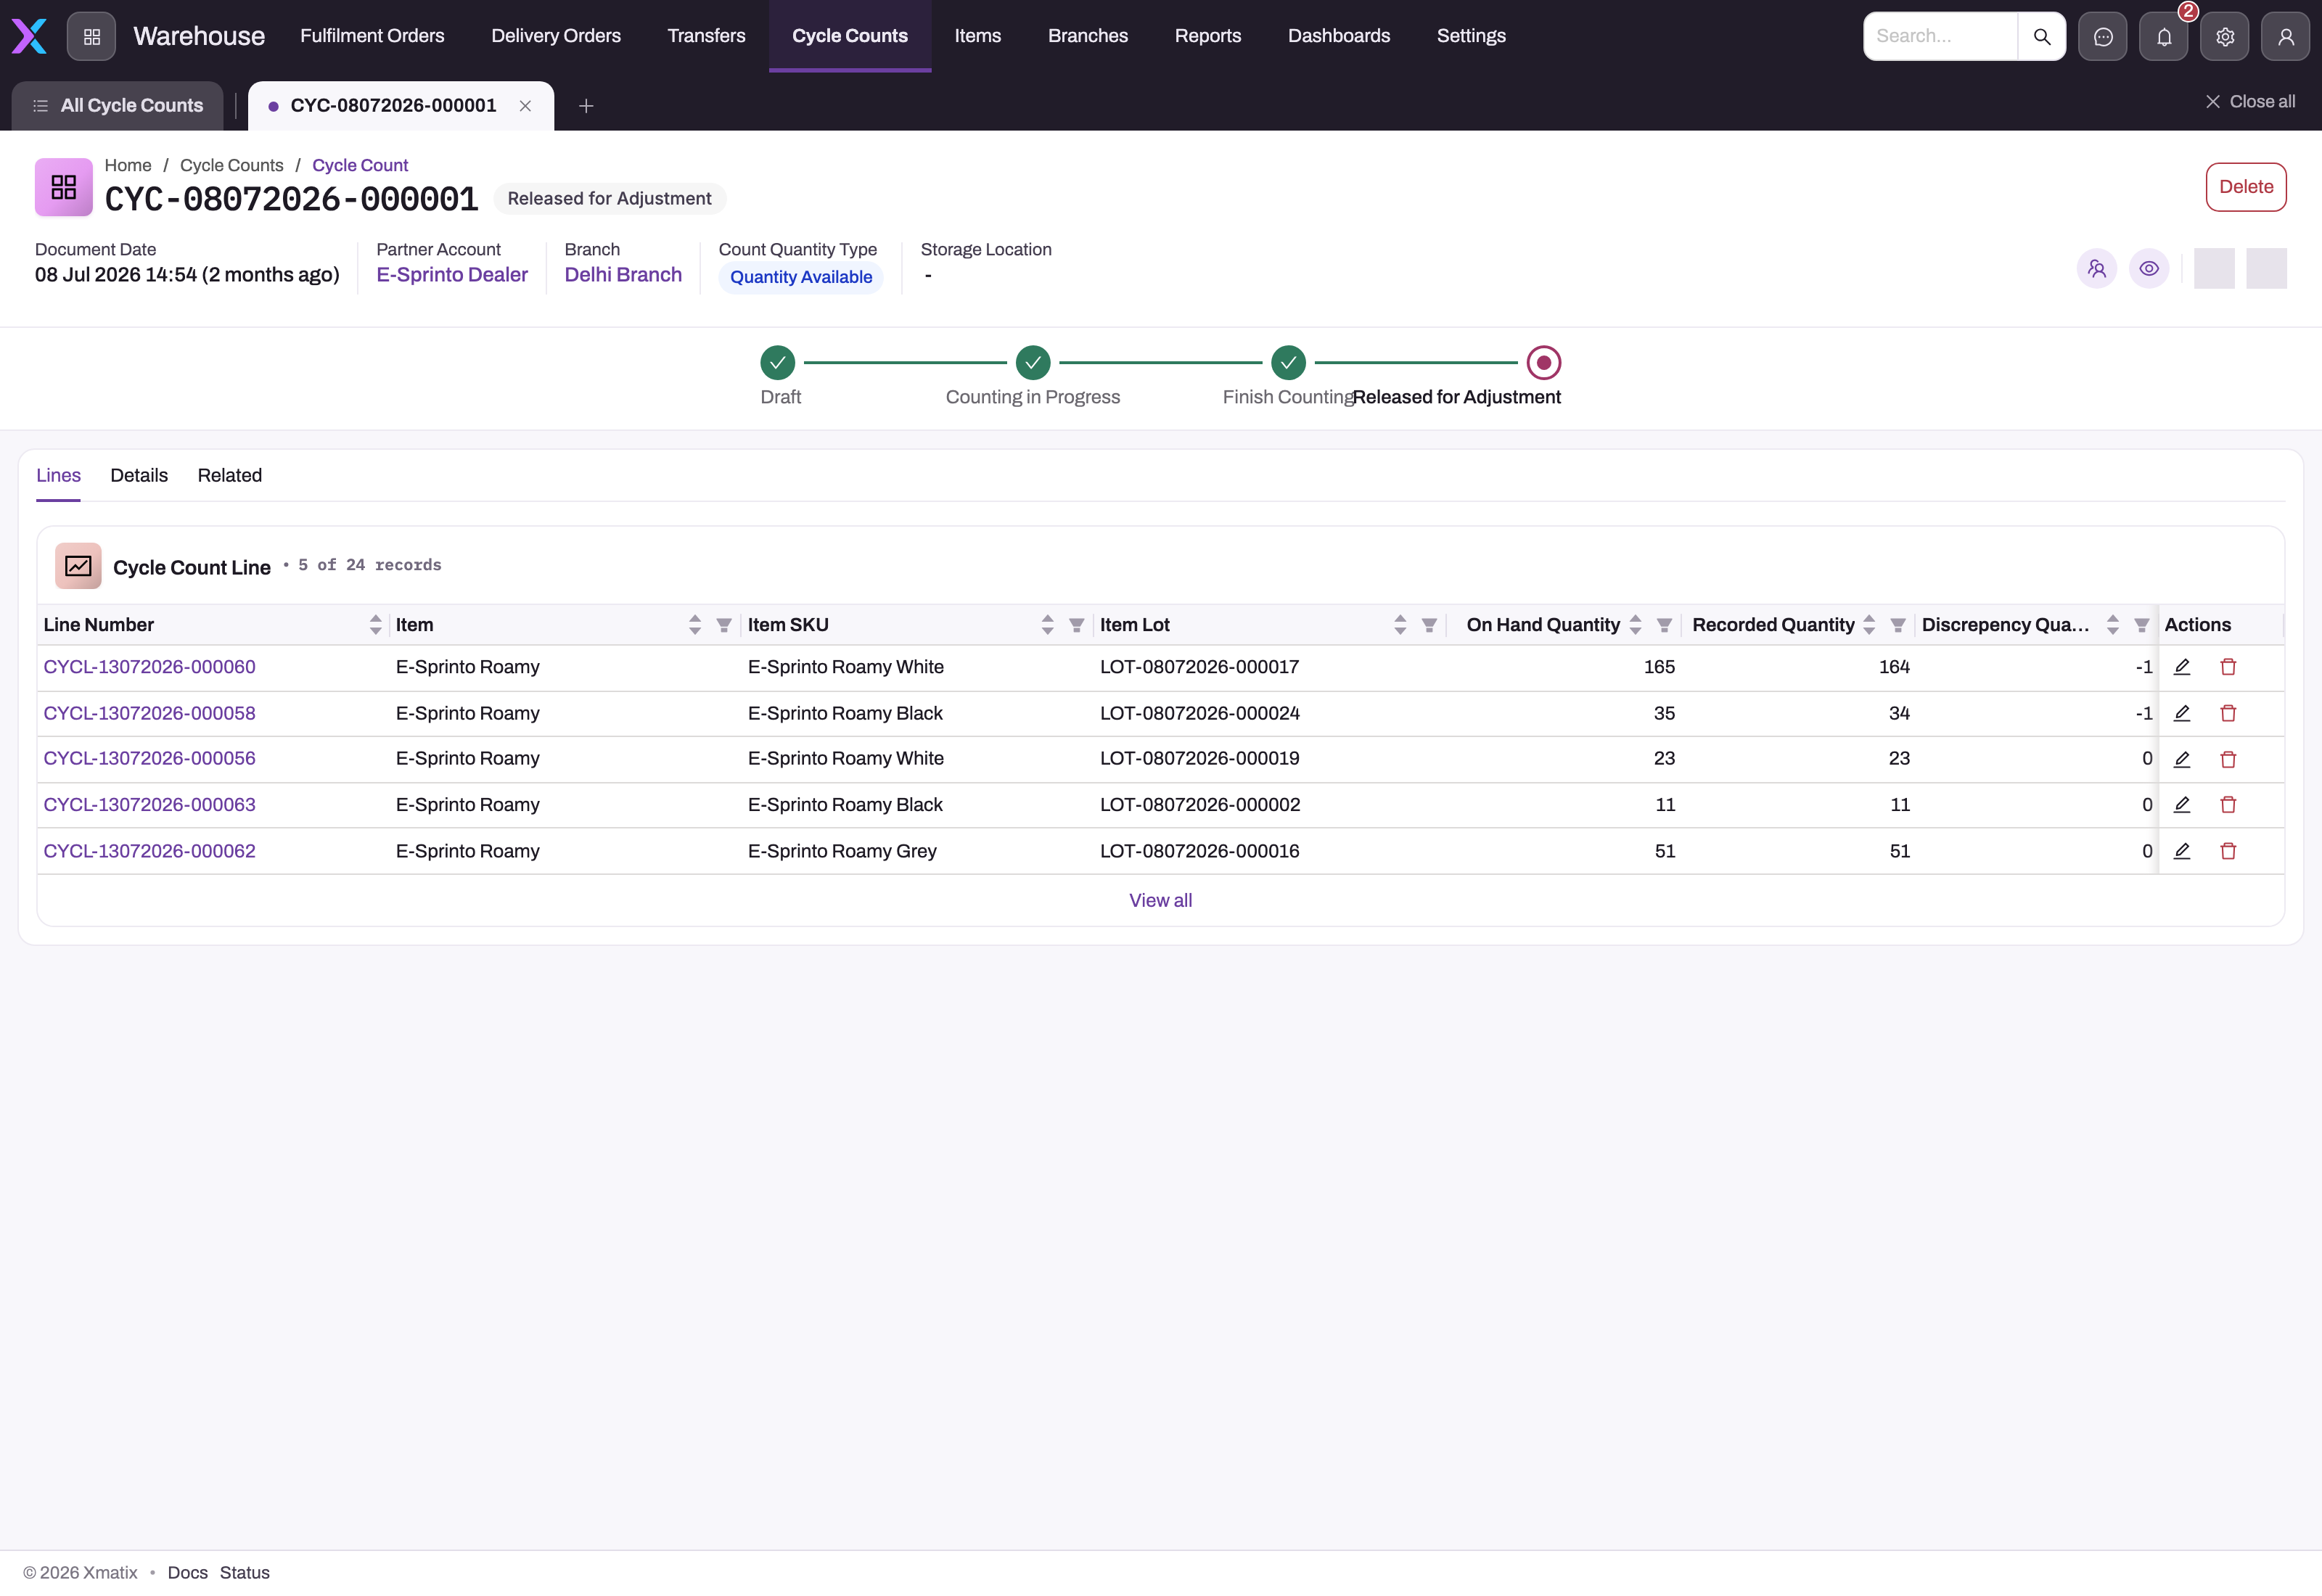This screenshot has width=2322, height=1596.
Task: Open the notifications bell icon
Action: pos(2163,36)
